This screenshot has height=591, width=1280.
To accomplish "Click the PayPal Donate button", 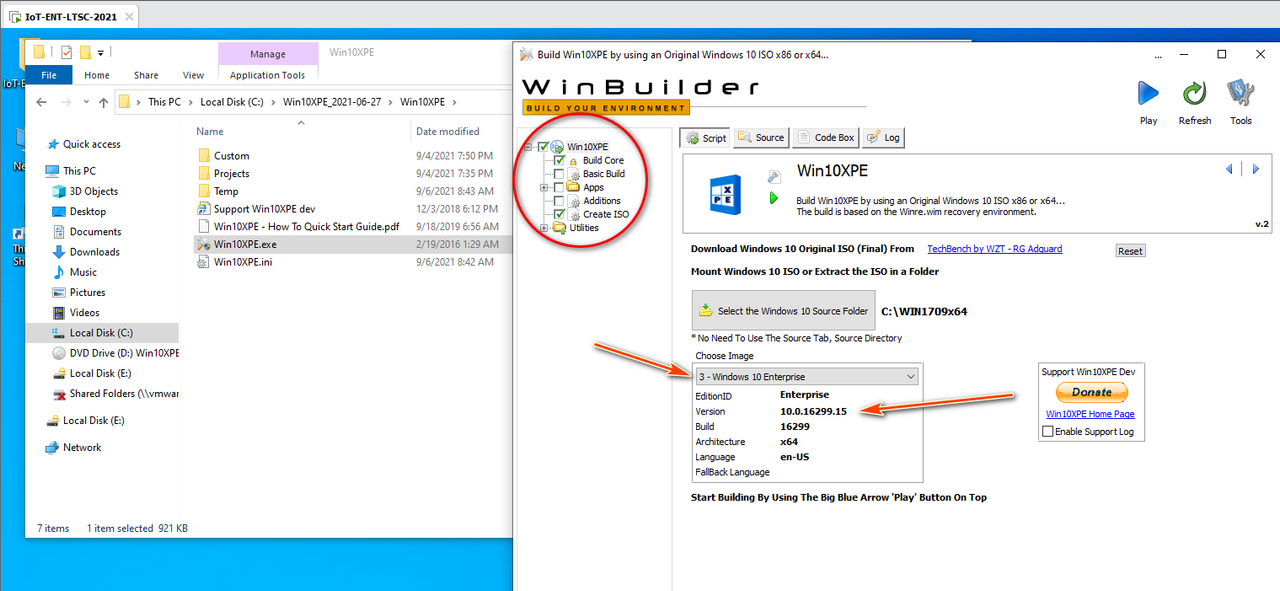I will click(1091, 392).
